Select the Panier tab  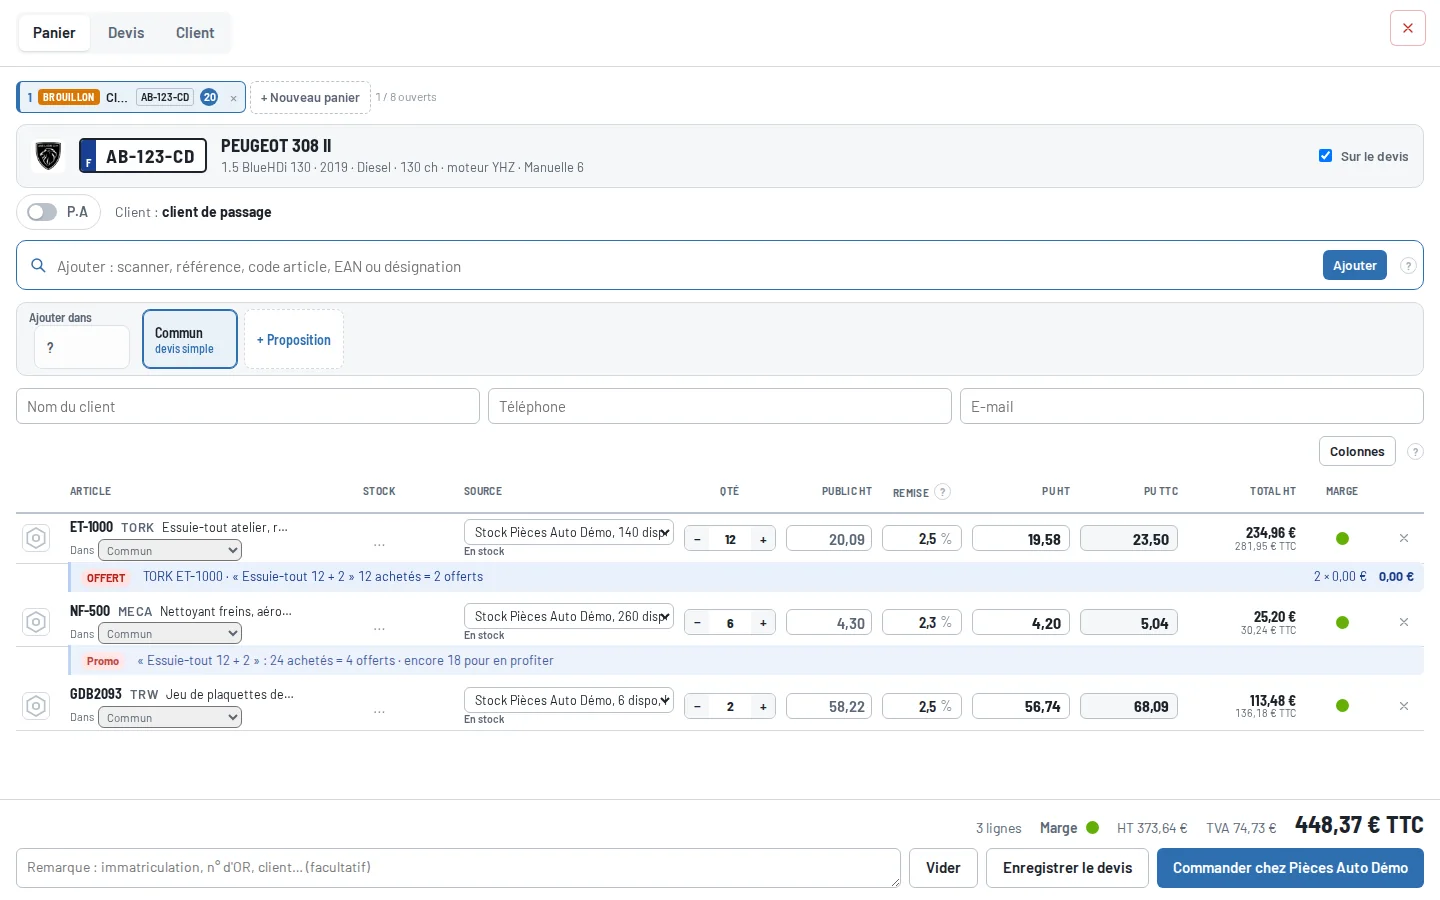[x=54, y=33]
